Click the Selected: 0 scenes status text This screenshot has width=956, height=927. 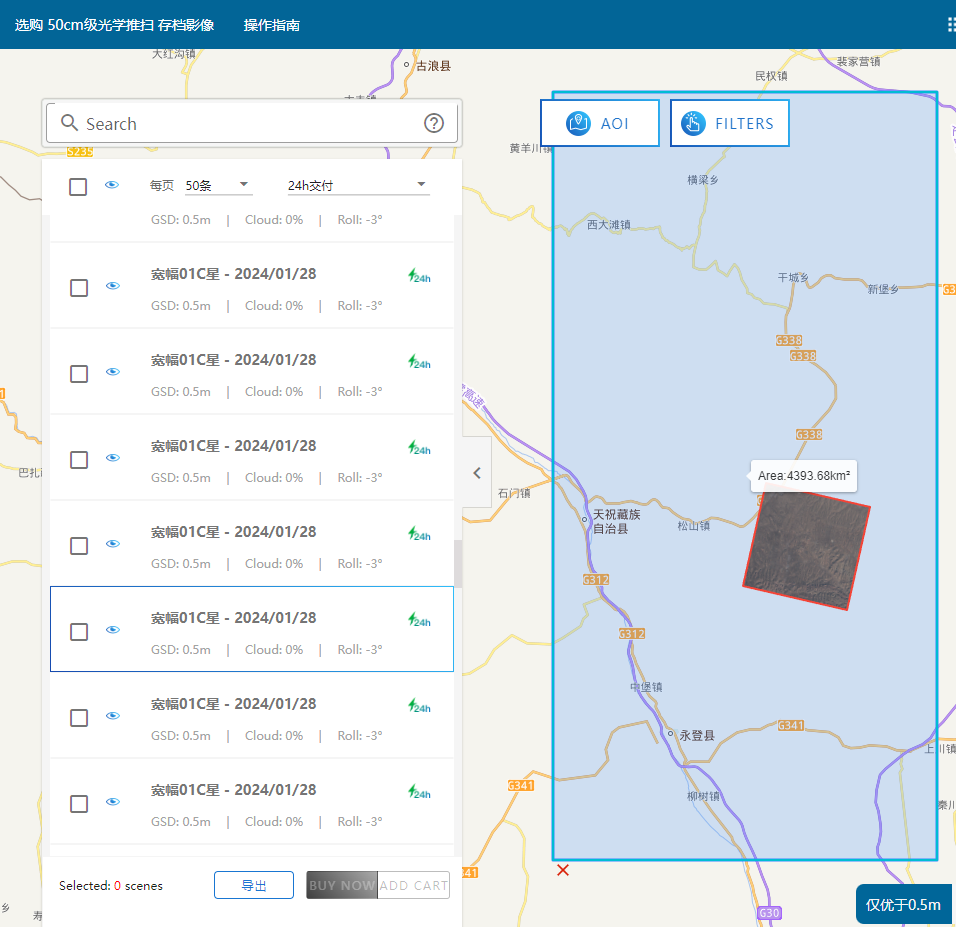pos(111,886)
